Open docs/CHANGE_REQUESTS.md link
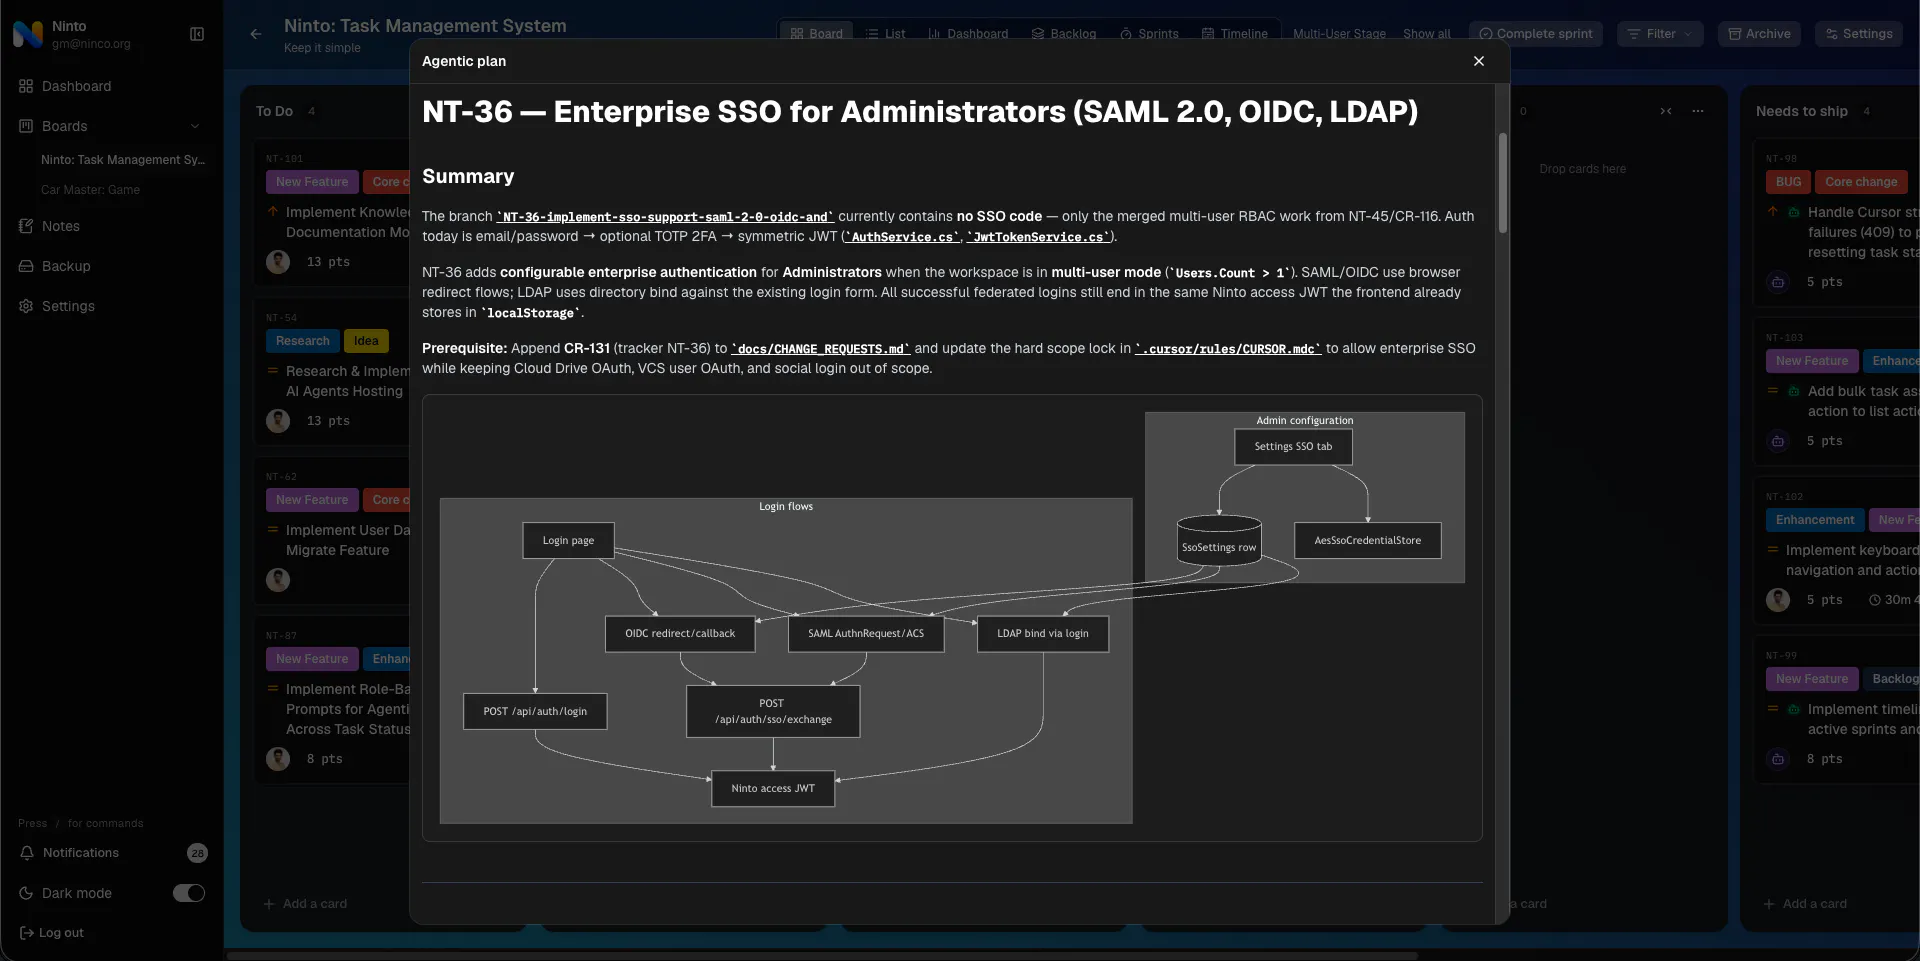Screen dimensions: 1920x961 821,349
